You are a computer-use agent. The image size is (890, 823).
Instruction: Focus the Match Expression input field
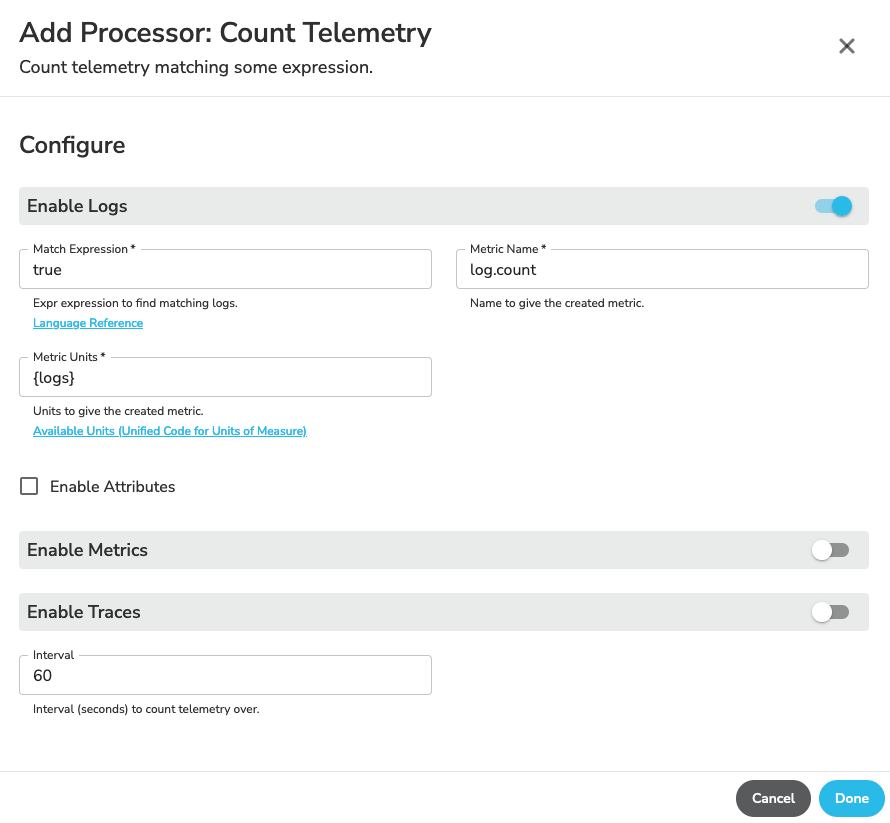(x=225, y=270)
